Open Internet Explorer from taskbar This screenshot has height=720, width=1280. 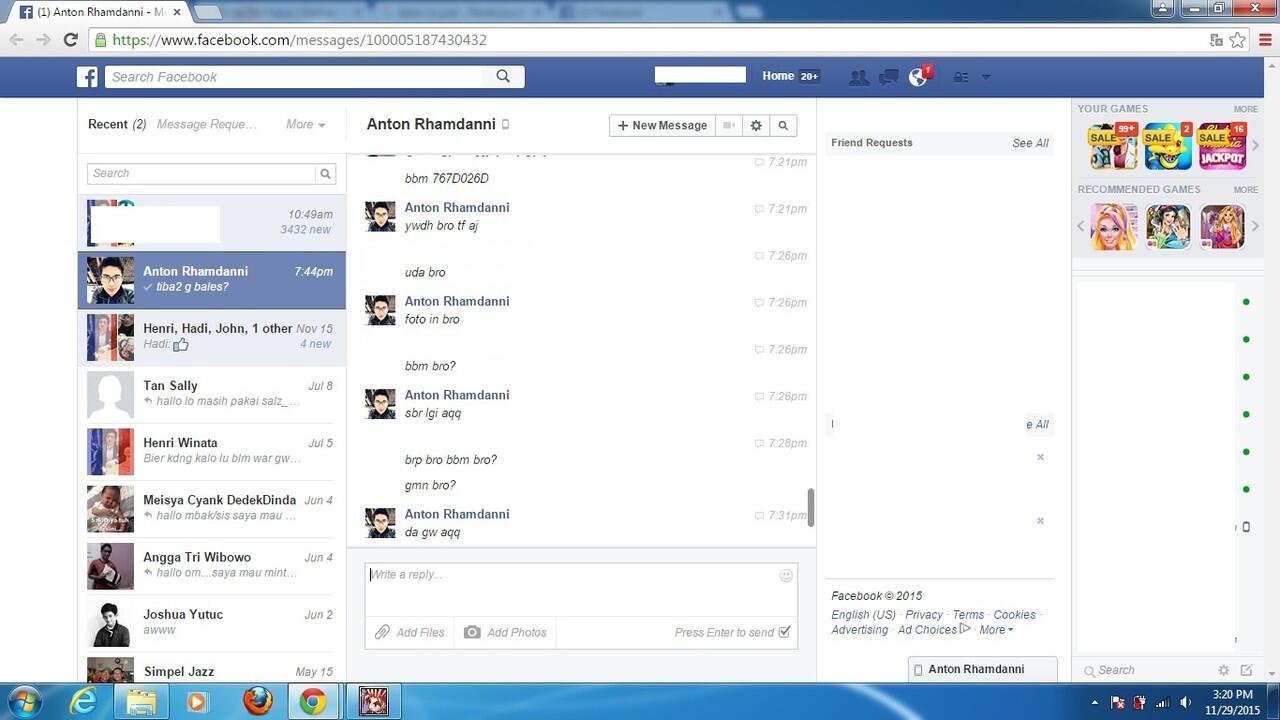[83, 702]
